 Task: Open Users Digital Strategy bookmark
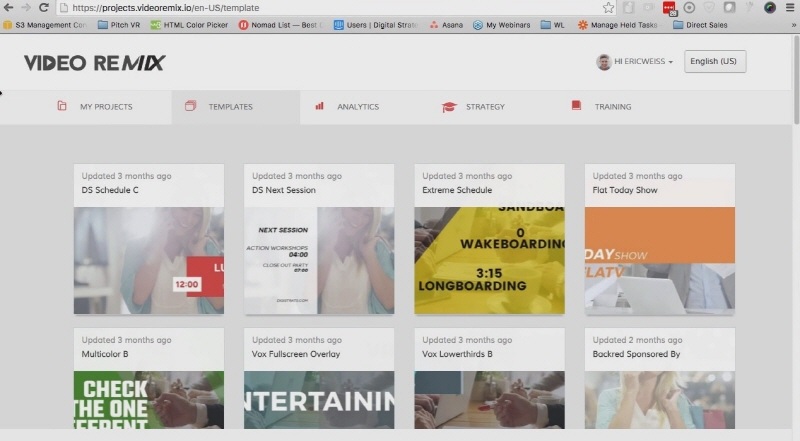(x=376, y=25)
